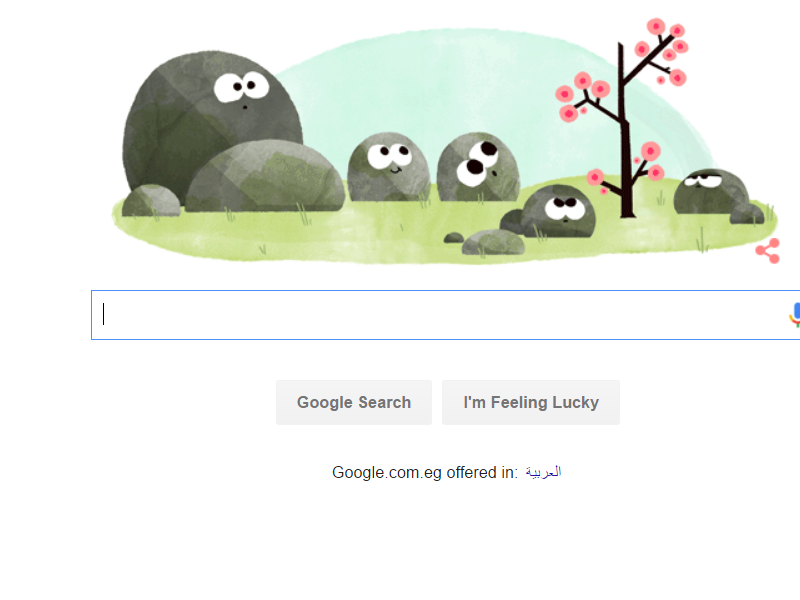Screen dimensions: 800x600
Task: Click the surprised rock beside the tree
Action: pos(558,211)
